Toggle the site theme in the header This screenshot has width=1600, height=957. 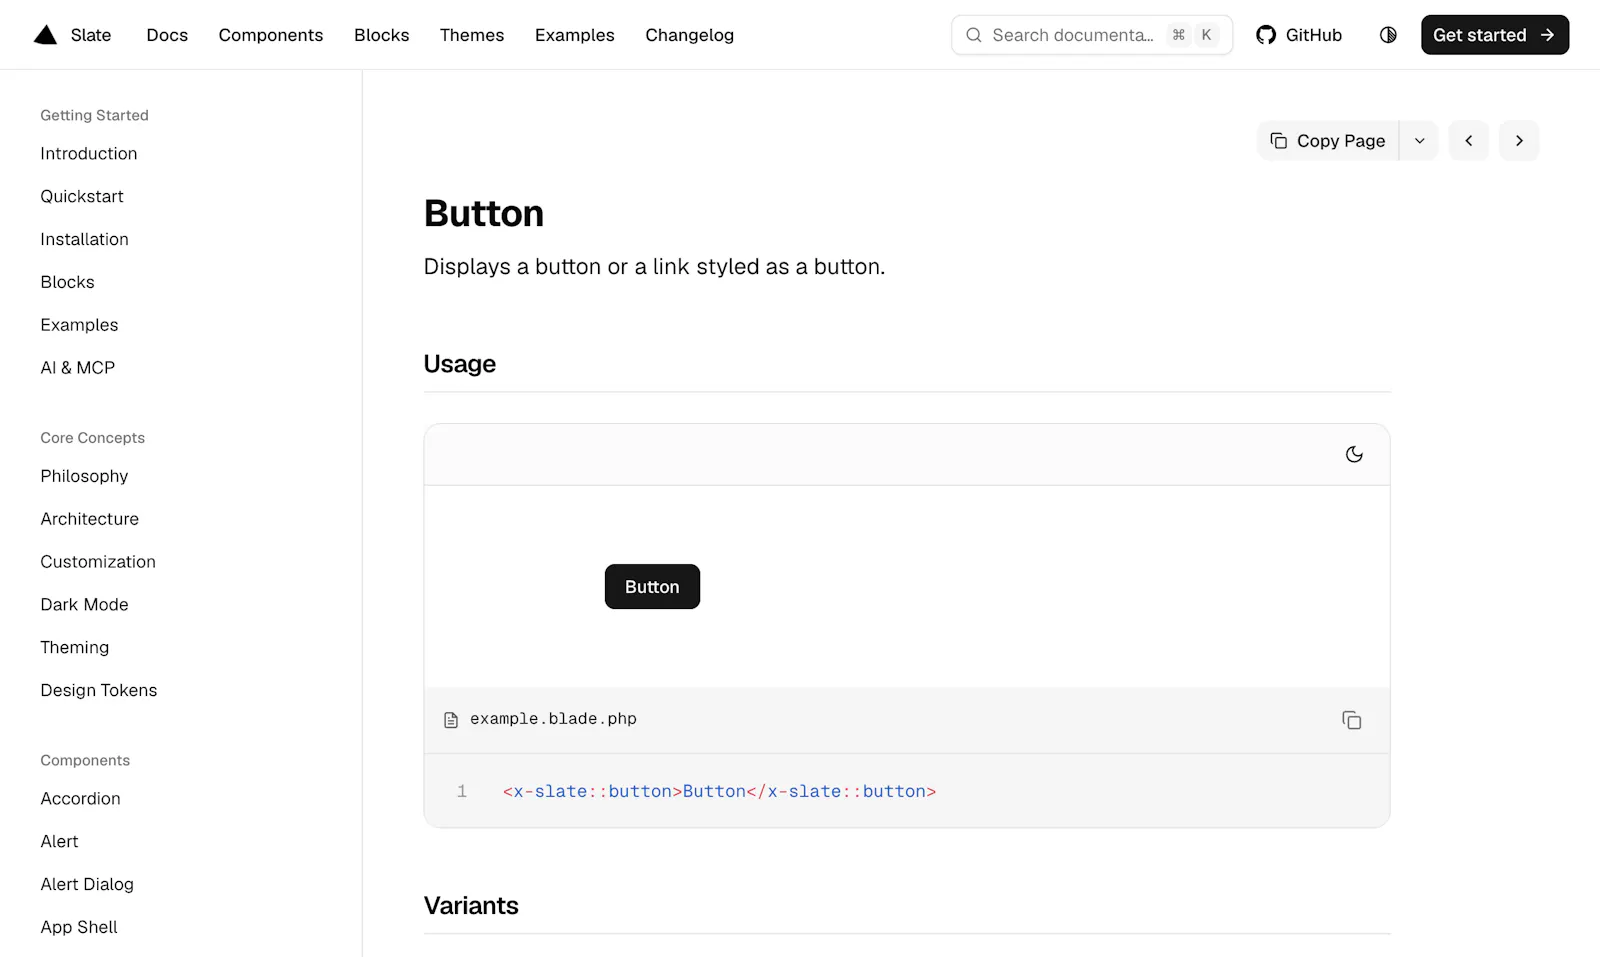point(1388,35)
